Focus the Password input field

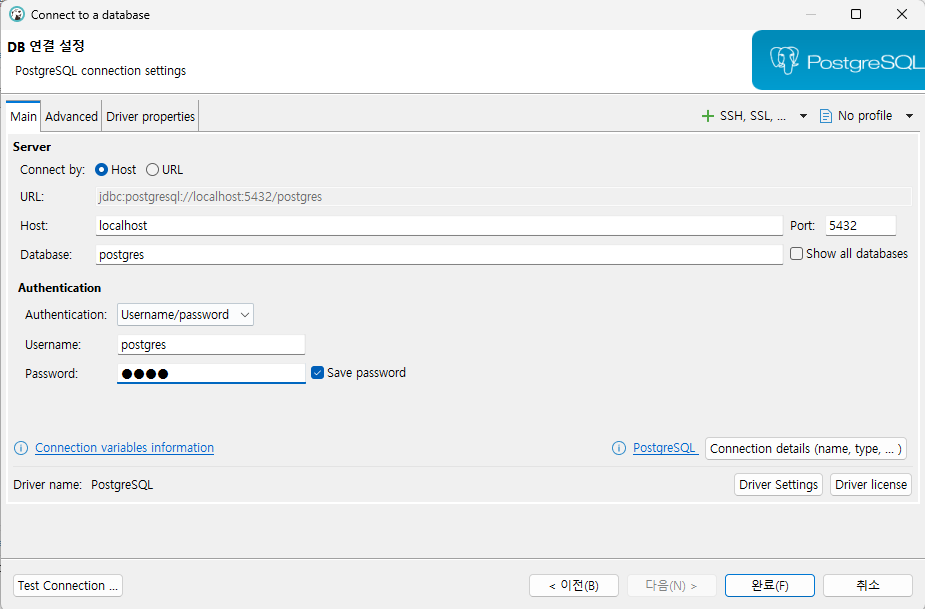pyautogui.click(x=211, y=374)
